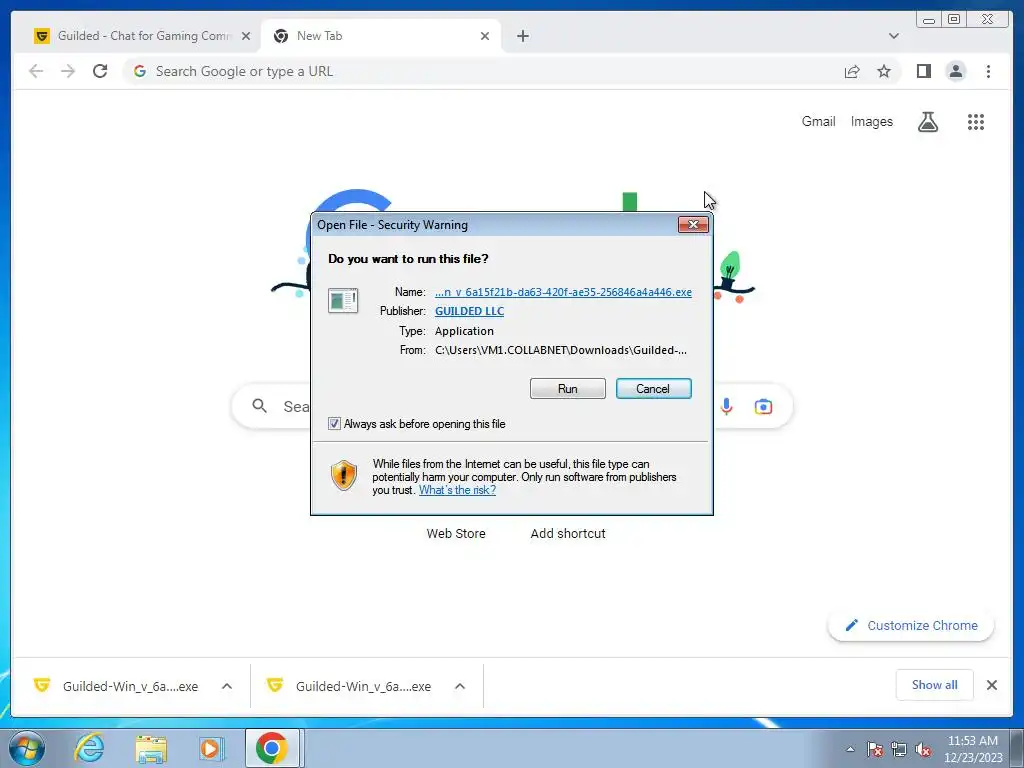Viewport: 1024px width, 768px height.
Task: Open the file name link ending in 256846a4a446.exe
Action: coord(563,292)
